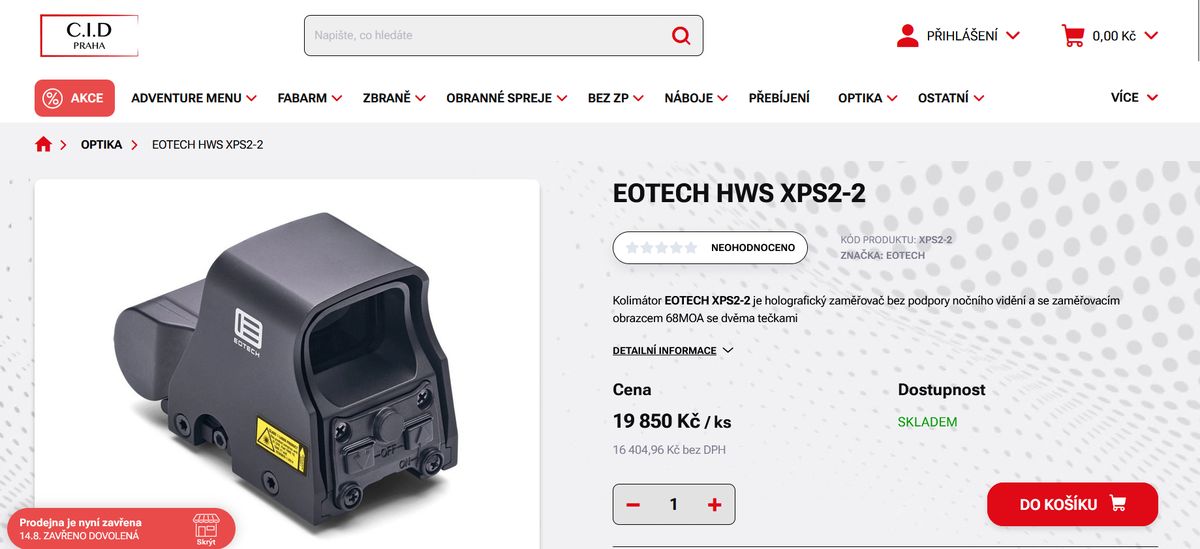Open the Náboje dropdown menu
This screenshot has height=549, width=1200.
[x=696, y=98]
